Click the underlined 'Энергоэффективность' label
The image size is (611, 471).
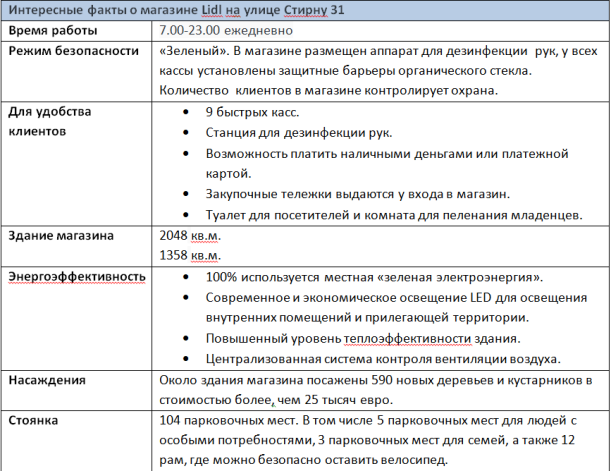[x=75, y=276]
